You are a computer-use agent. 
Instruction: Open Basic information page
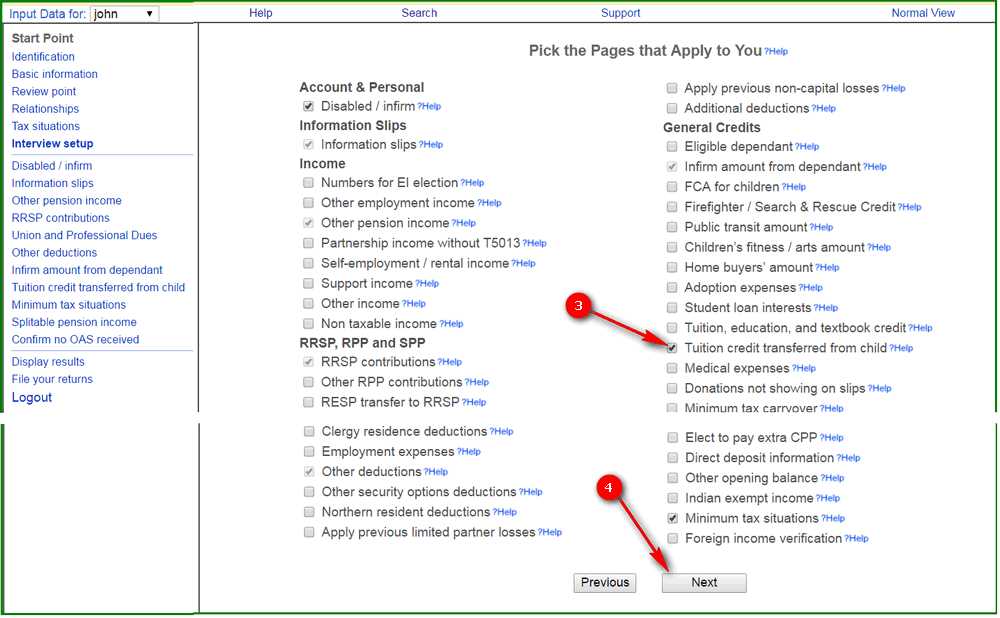click(54, 74)
